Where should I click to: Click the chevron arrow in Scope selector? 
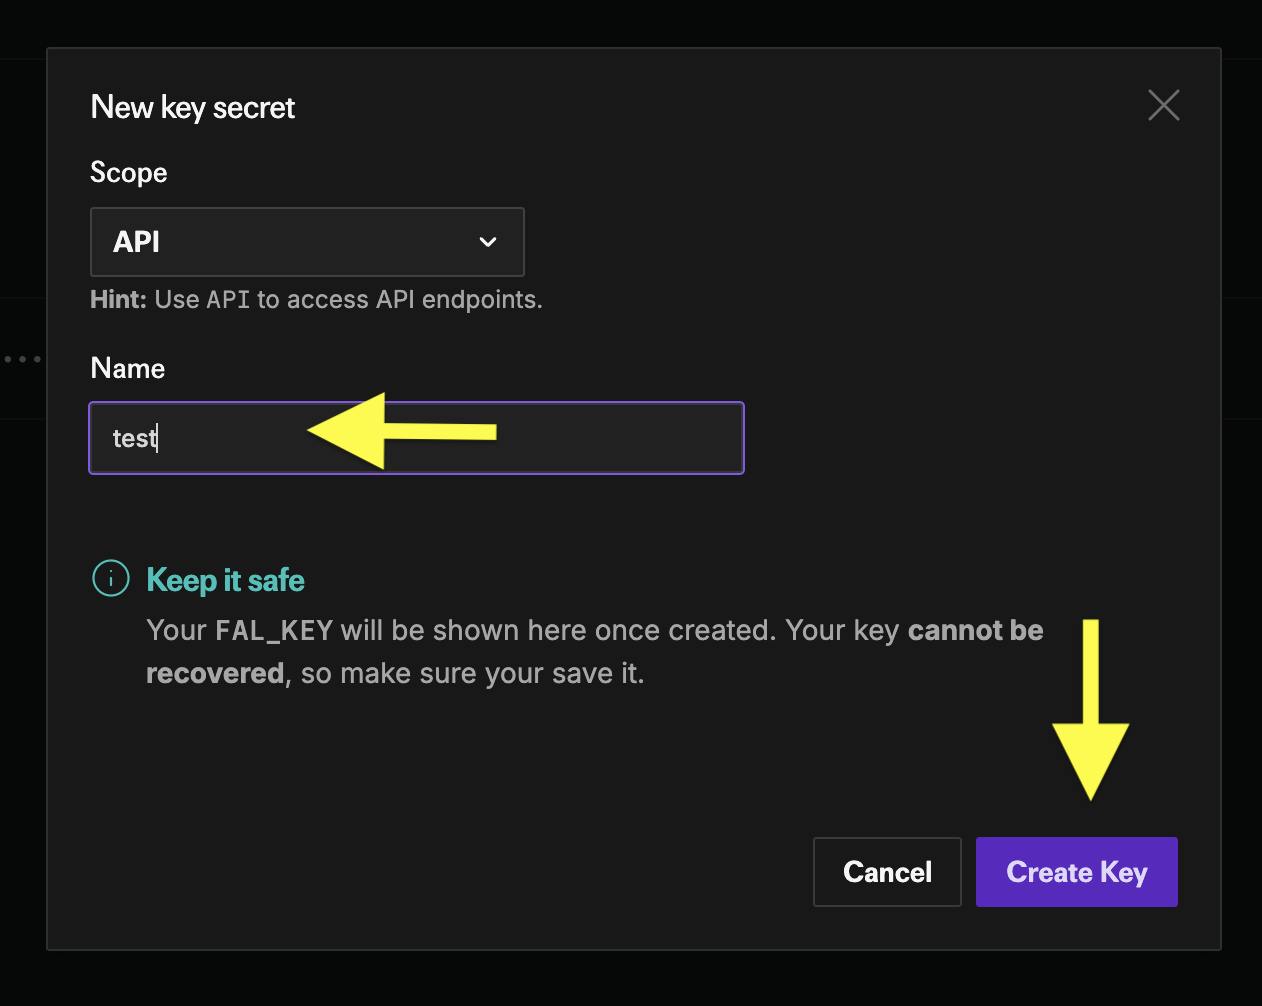click(488, 242)
